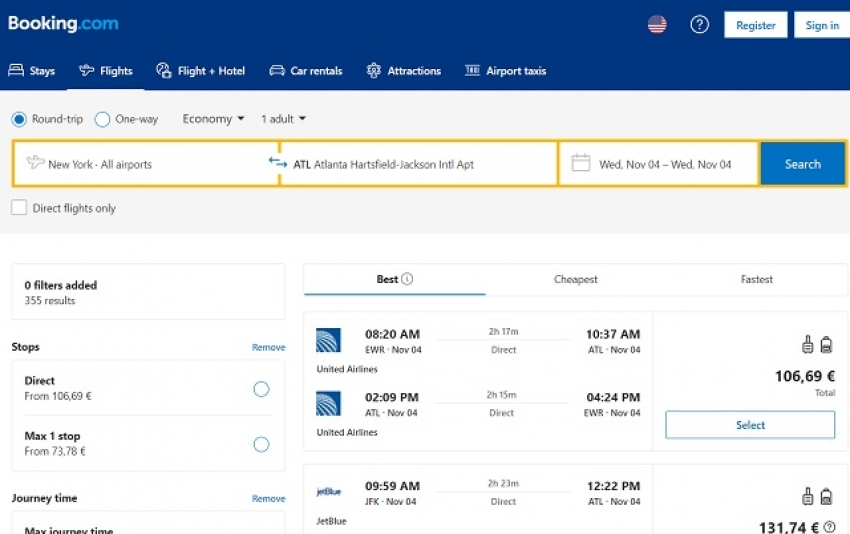Go to the Stays tab
Screen dimensions: 850x534
(31, 70)
